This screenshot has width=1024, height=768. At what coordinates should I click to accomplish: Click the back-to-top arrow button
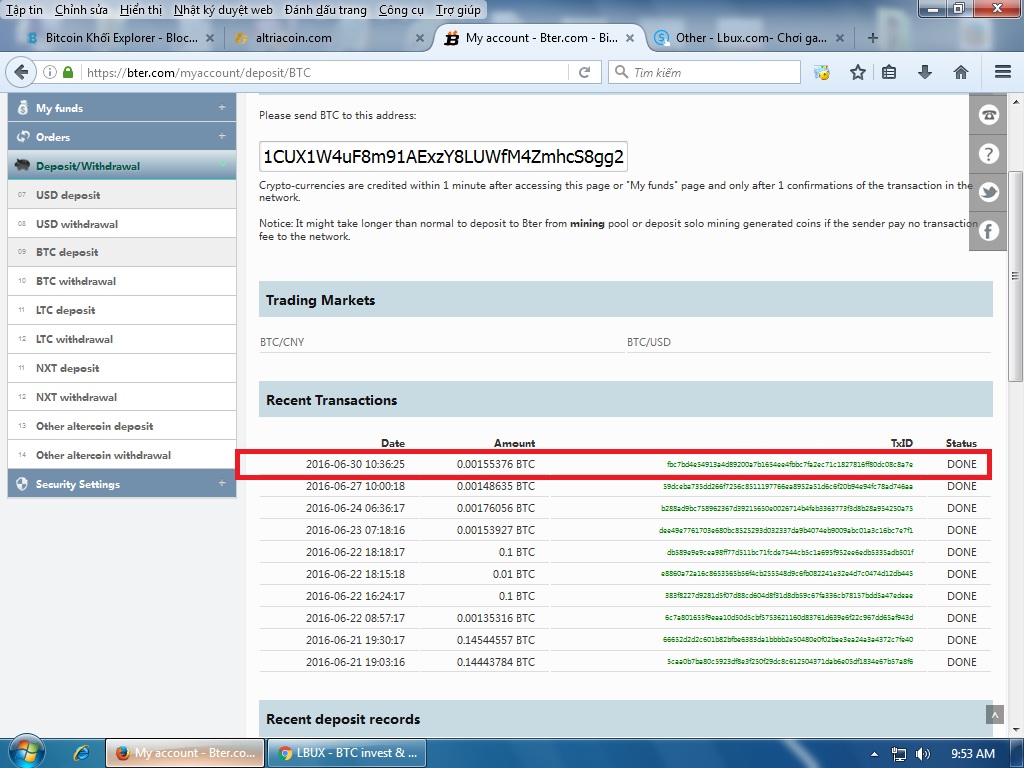(x=994, y=714)
